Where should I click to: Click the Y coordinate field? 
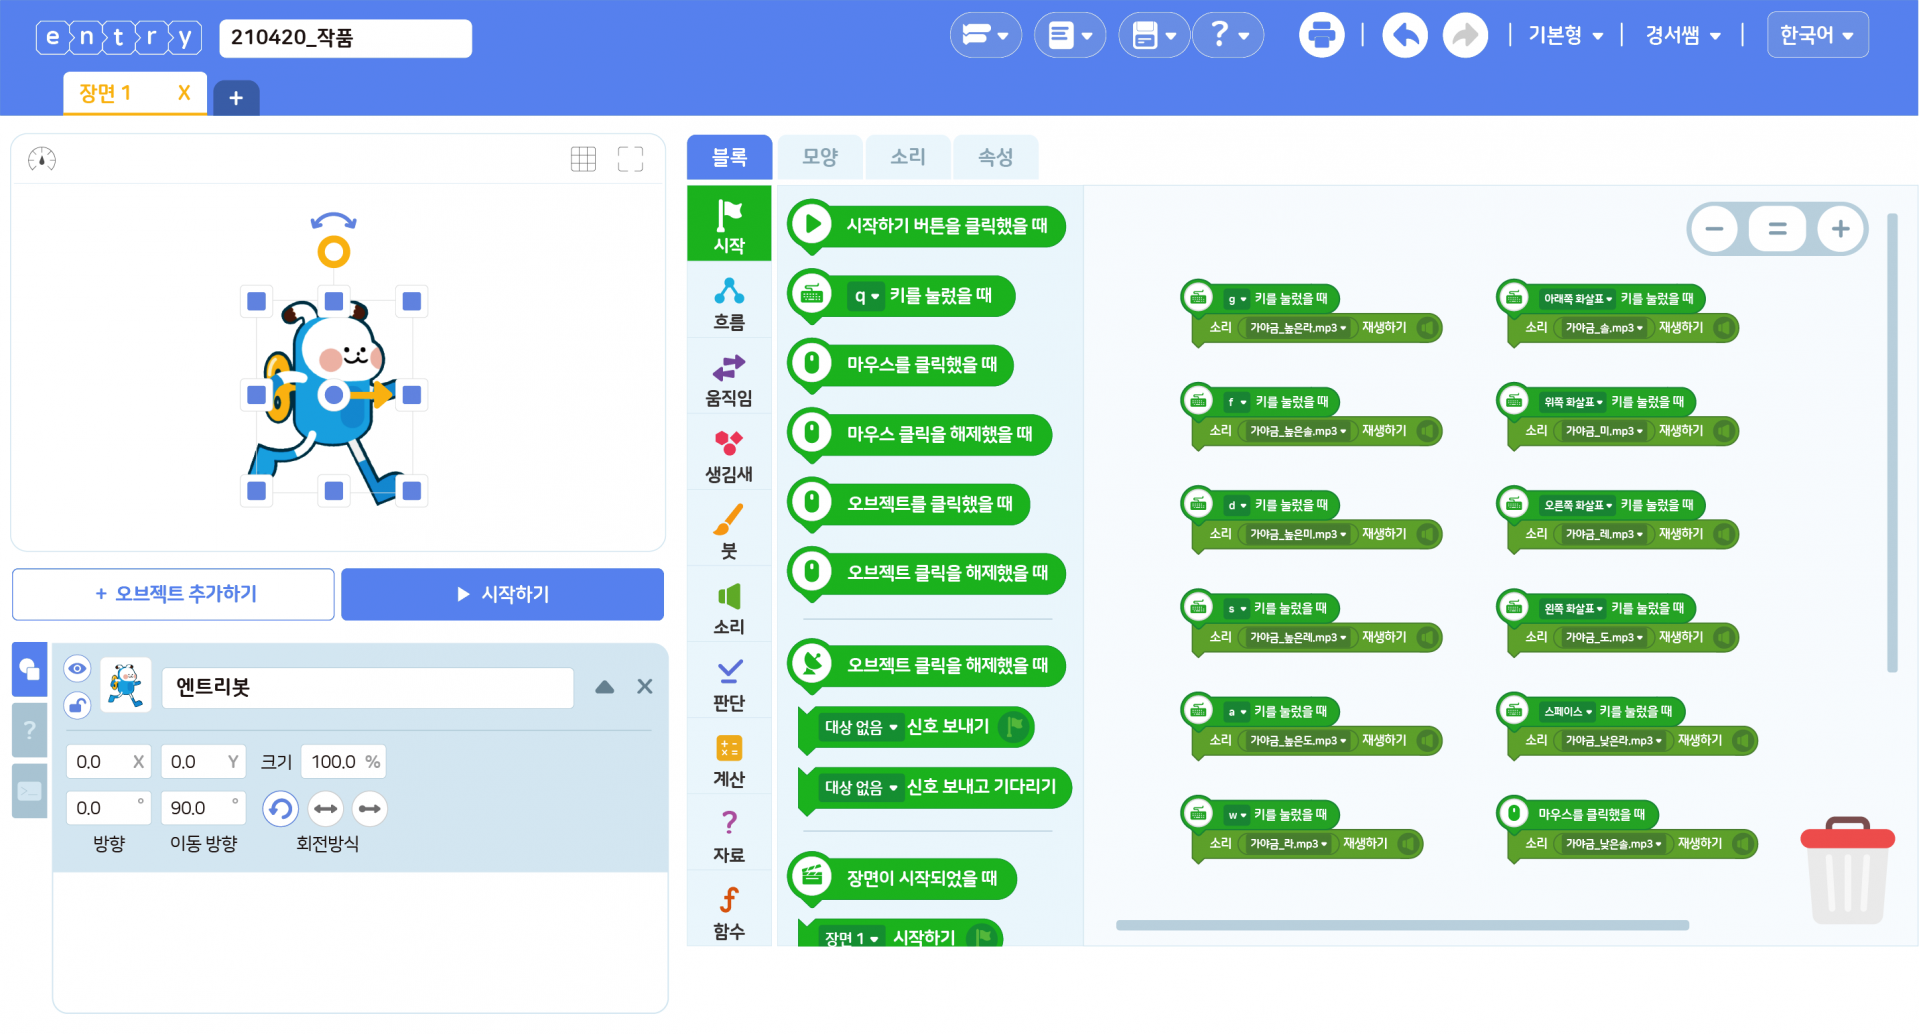[x=203, y=762]
